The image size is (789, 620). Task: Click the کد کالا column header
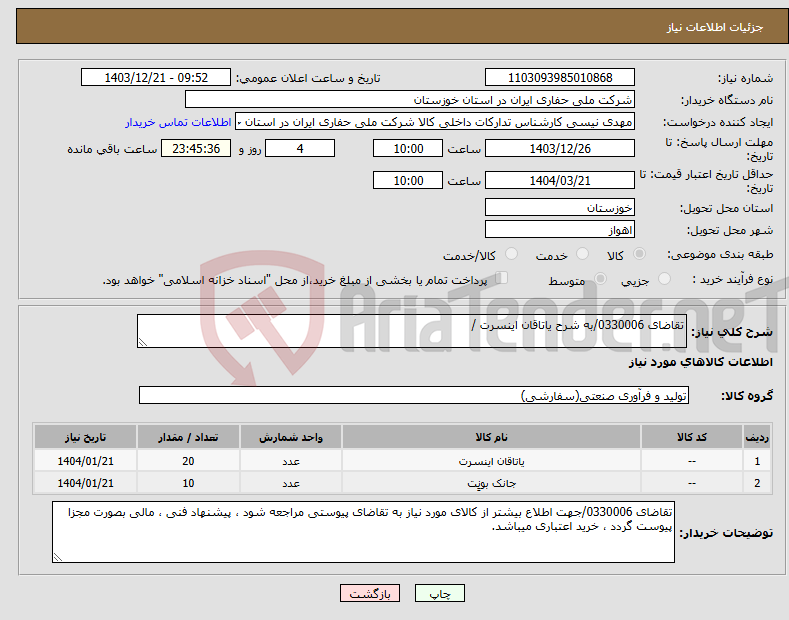tap(692, 437)
